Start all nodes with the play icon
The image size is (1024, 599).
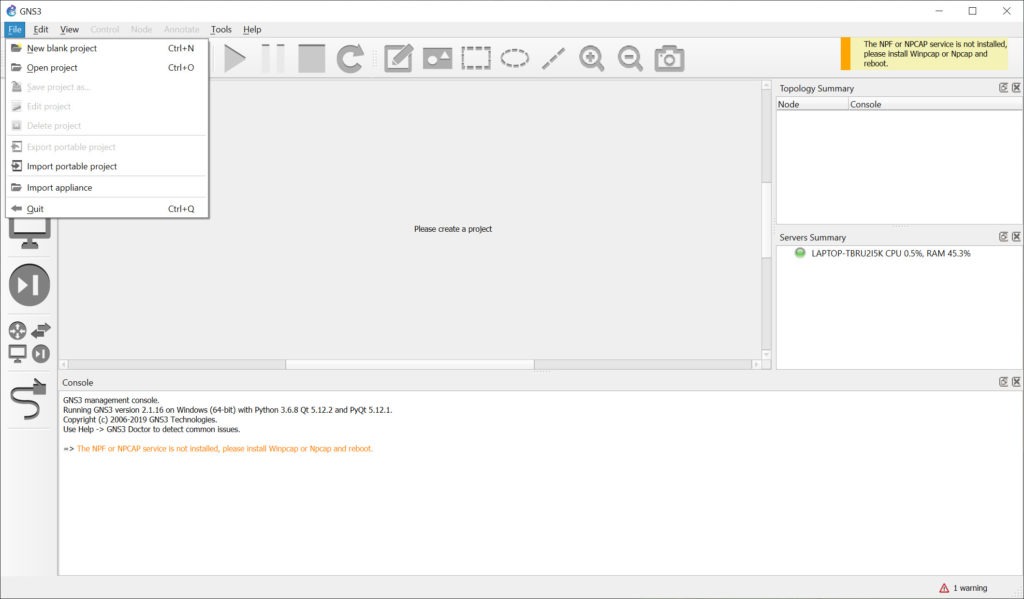pyautogui.click(x=235, y=59)
